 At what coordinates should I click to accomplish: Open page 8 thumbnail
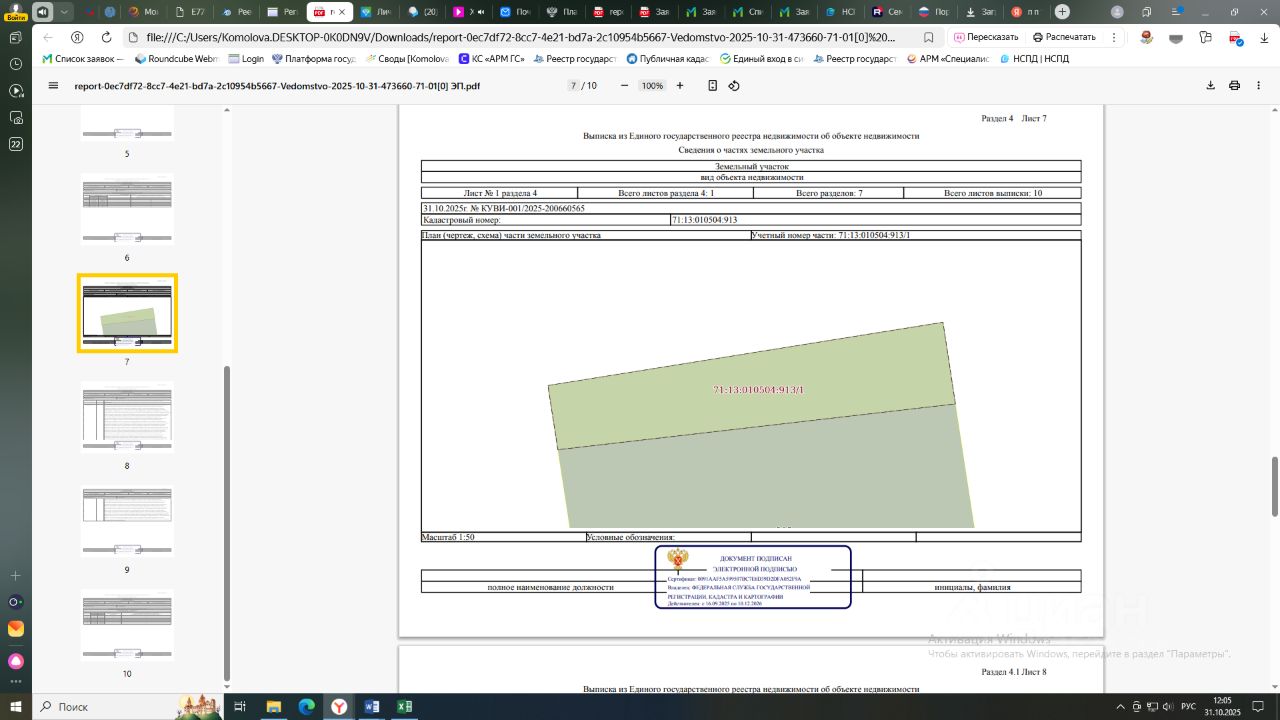(127, 417)
